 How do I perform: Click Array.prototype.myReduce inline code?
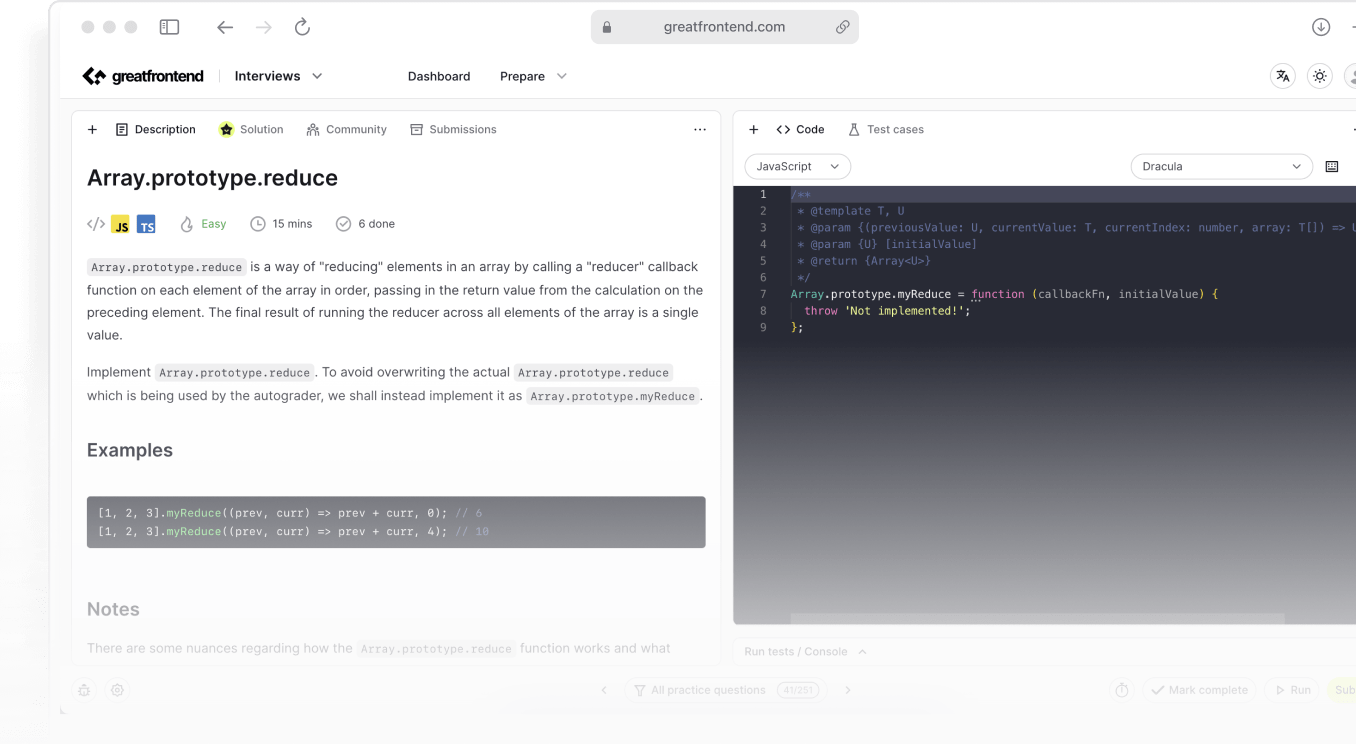click(612, 396)
